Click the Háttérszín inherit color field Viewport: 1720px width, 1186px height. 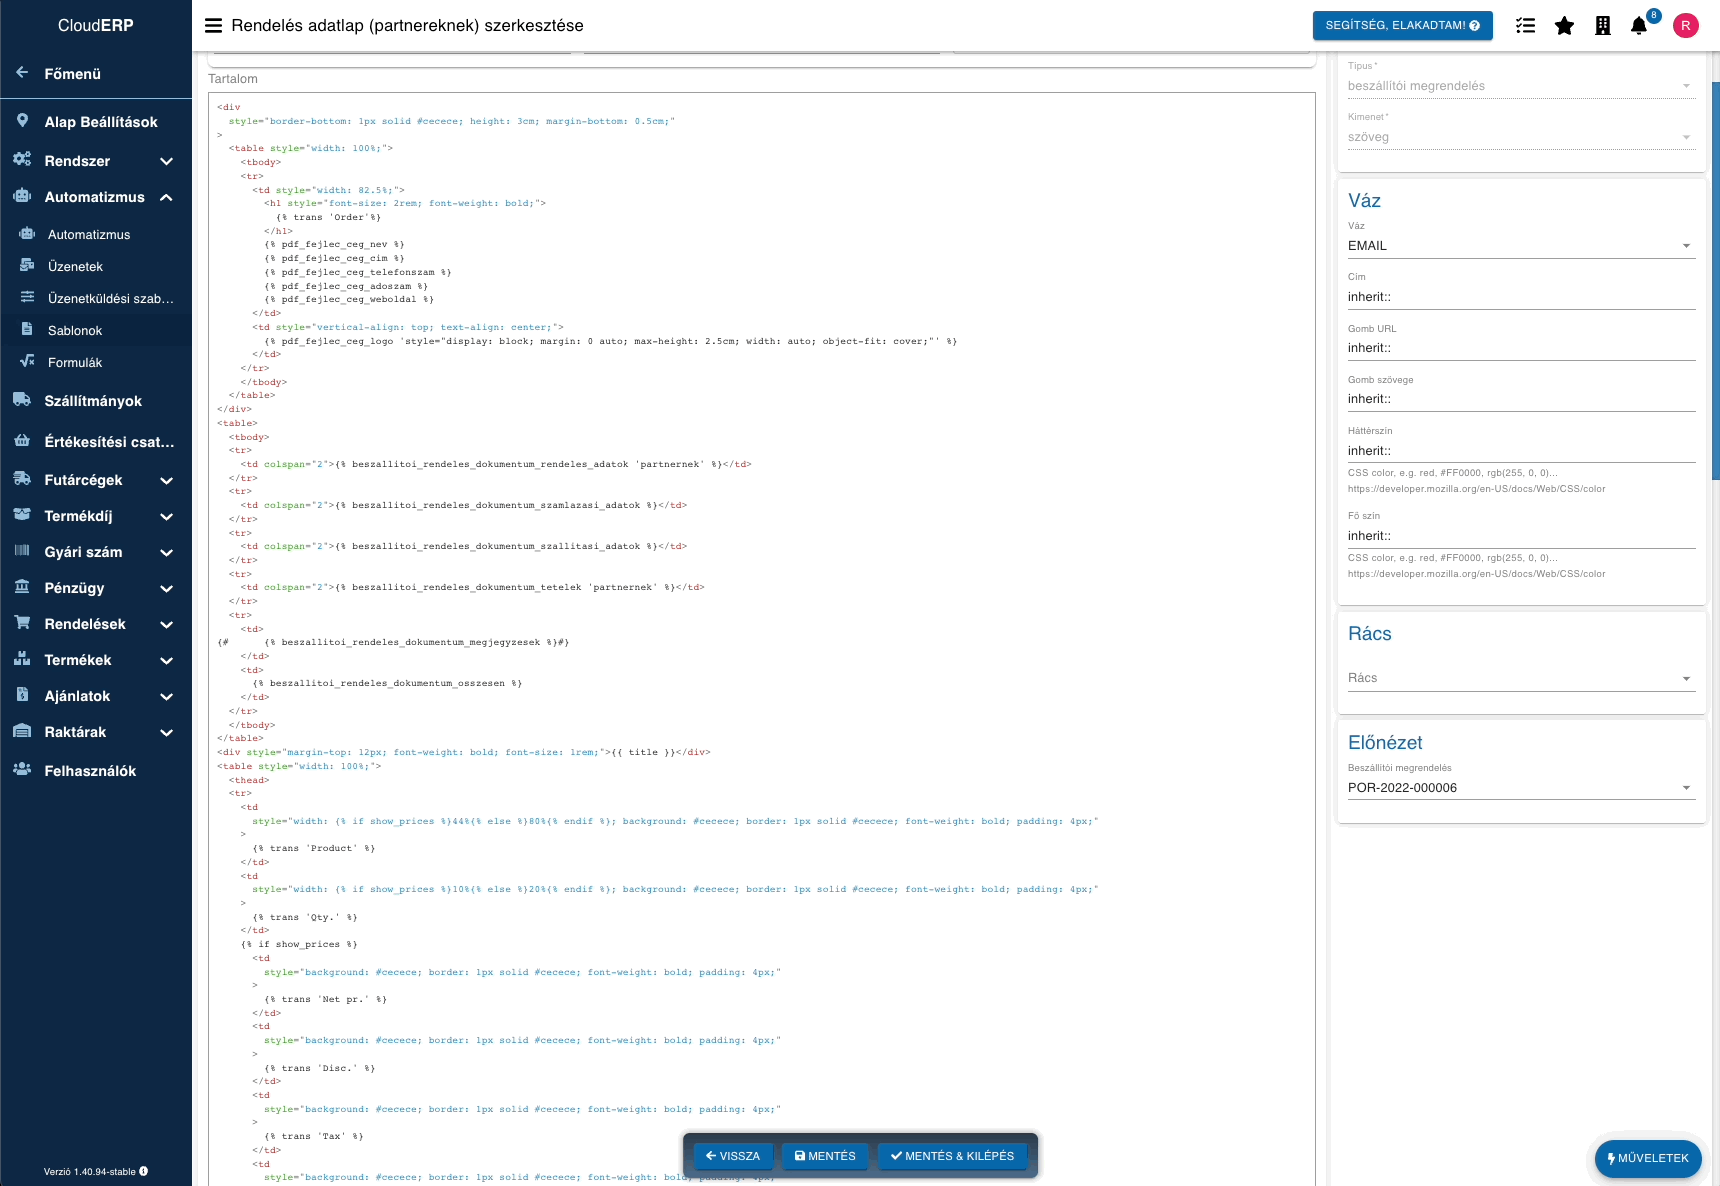(1520, 451)
